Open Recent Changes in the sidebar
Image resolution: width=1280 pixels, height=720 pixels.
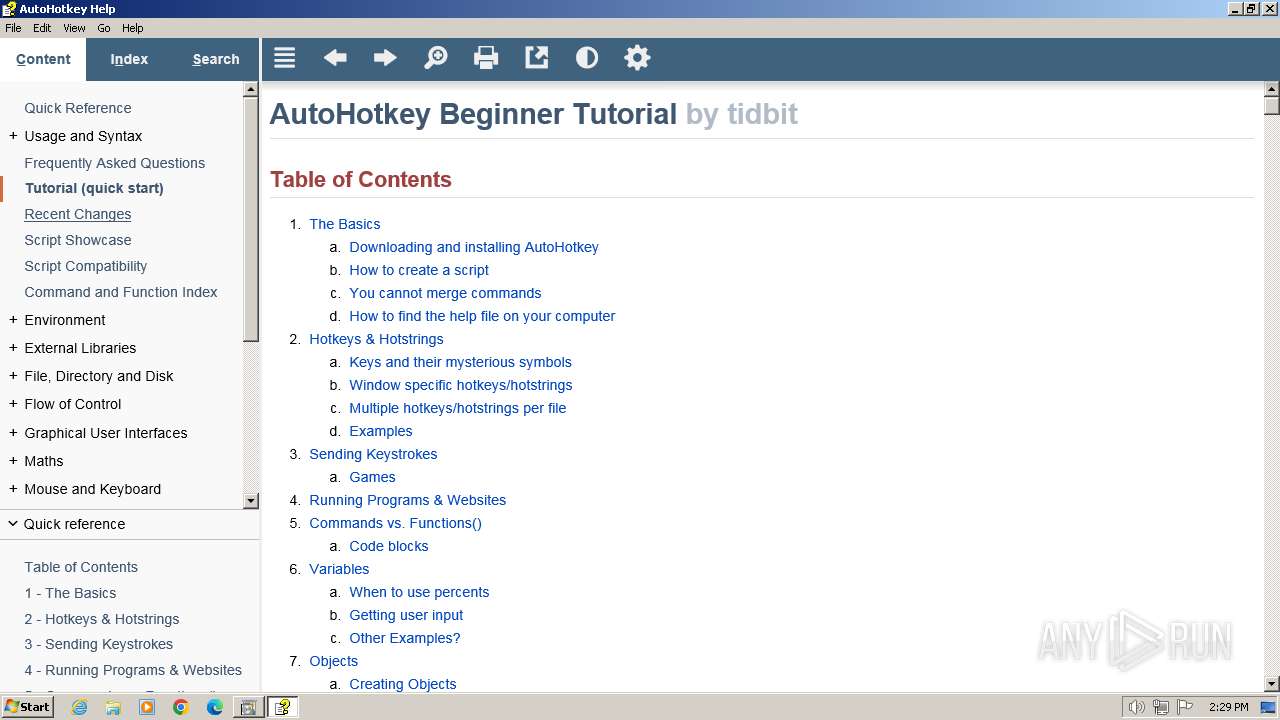click(78, 214)
